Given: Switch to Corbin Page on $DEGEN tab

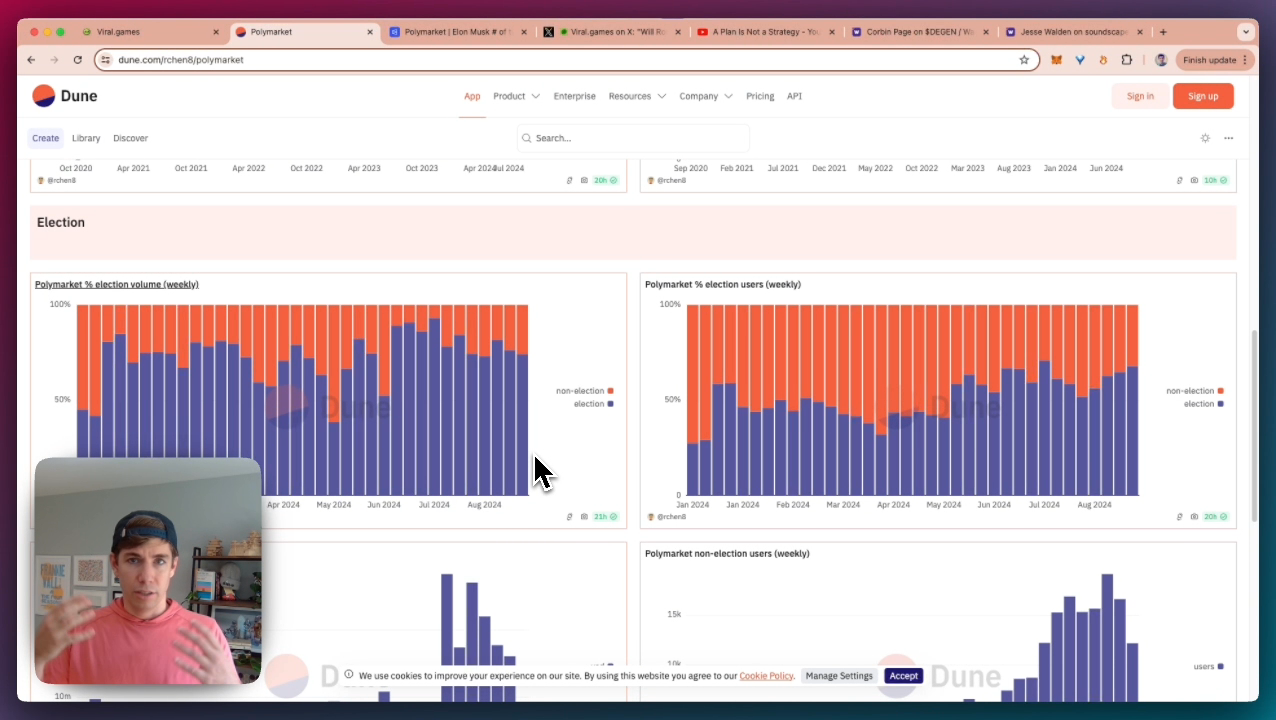Looking at the screenshot, I should (x=919, y=32).
